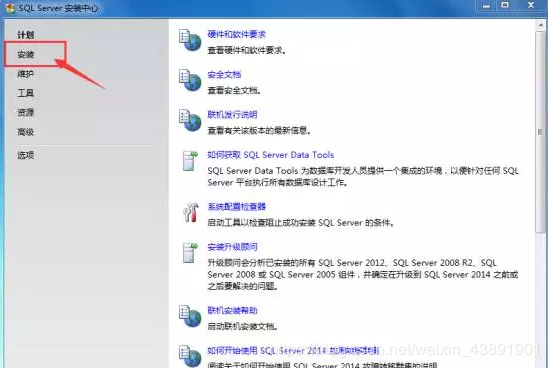Click the server icon beside 安装升级顾问

click(x=190, y=253)
